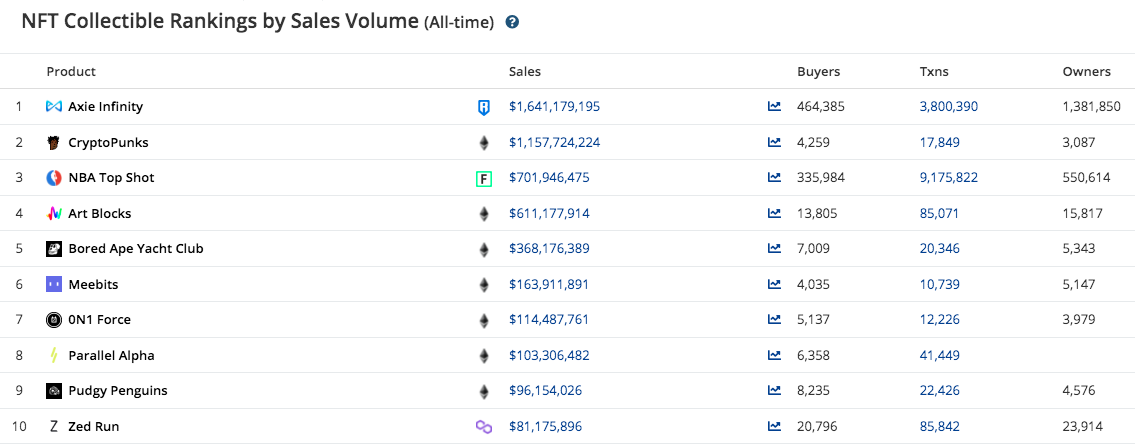
Task: Open the NBA Top Shot product name
Action: (x=111, y=177)
